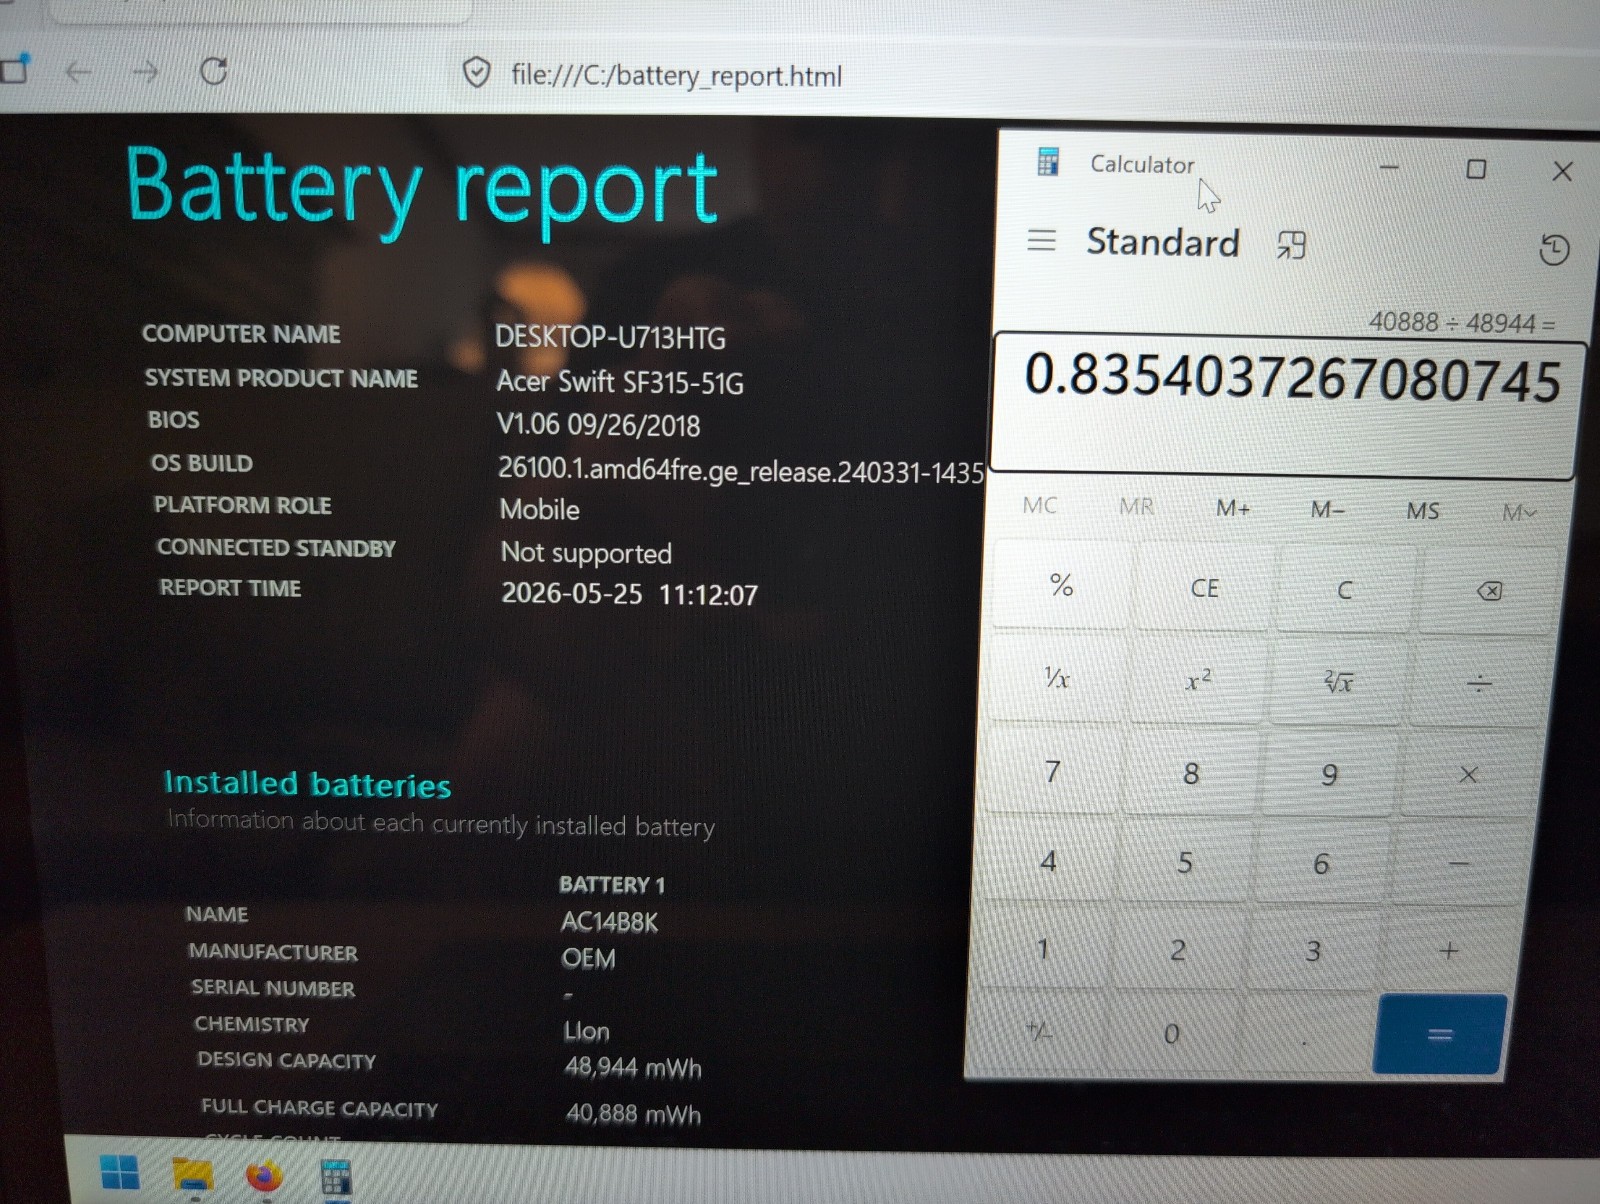Maximize the Calculator window
This screenshot has height=1204, width=1600.
click(1476, 169)
